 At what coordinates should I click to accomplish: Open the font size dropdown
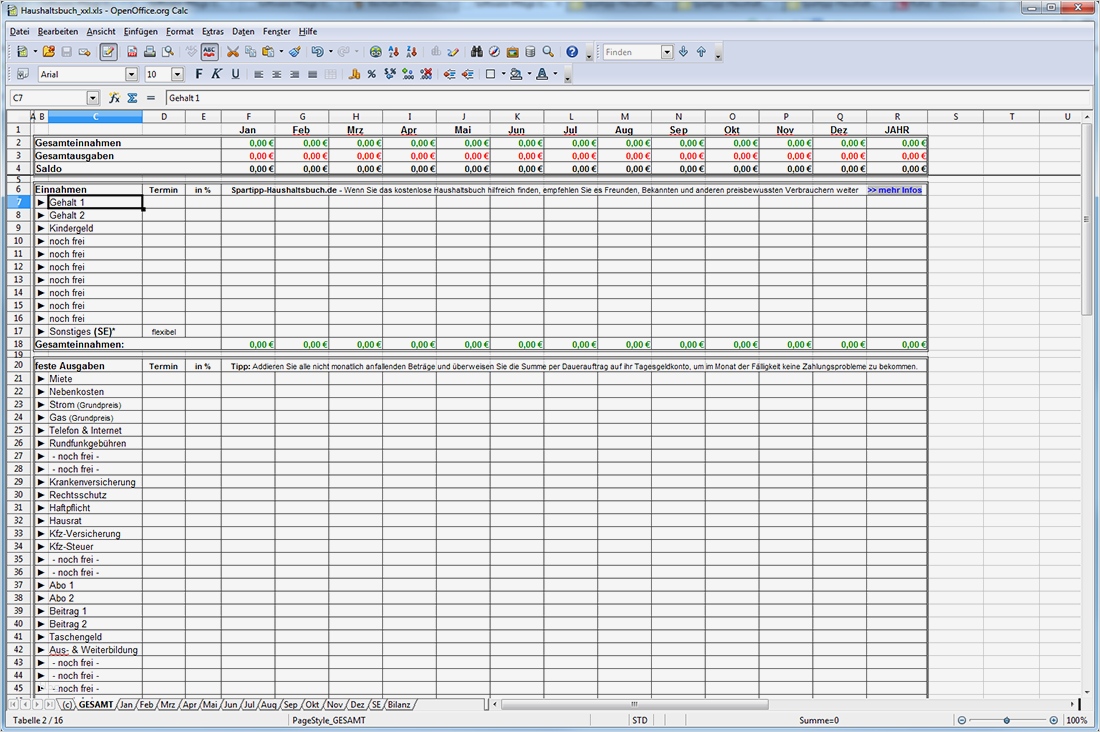177,74
